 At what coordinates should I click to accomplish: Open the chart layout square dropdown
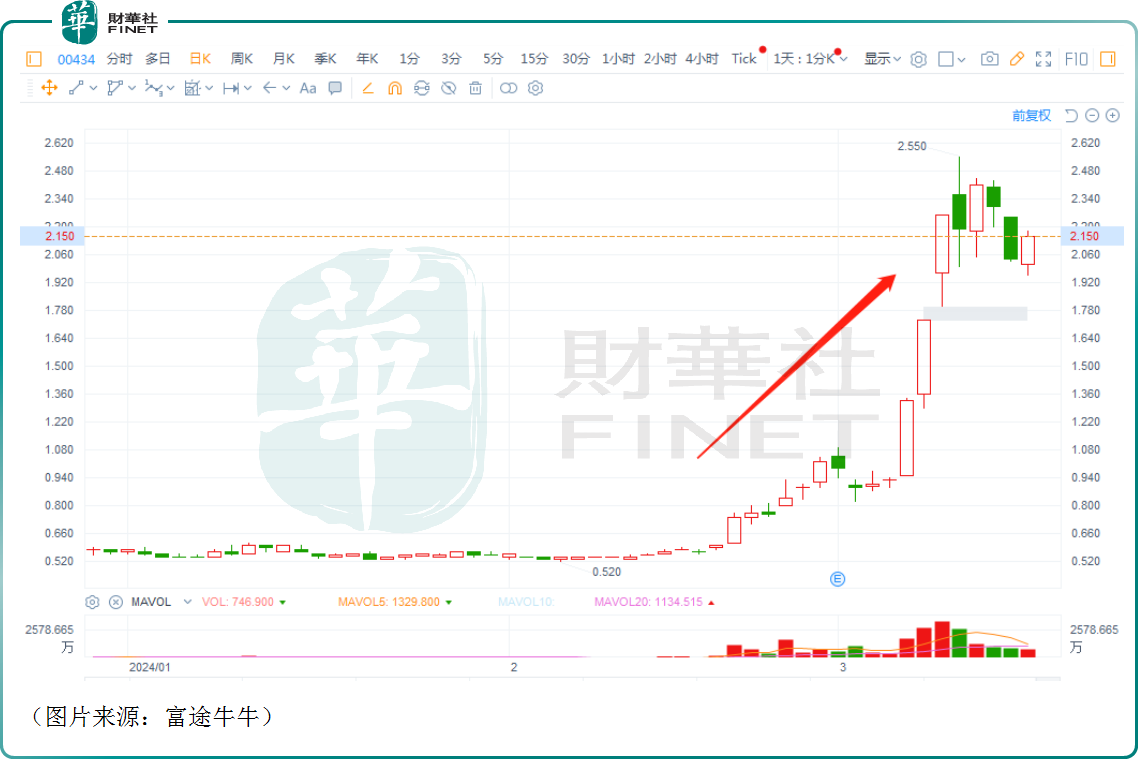951,60
